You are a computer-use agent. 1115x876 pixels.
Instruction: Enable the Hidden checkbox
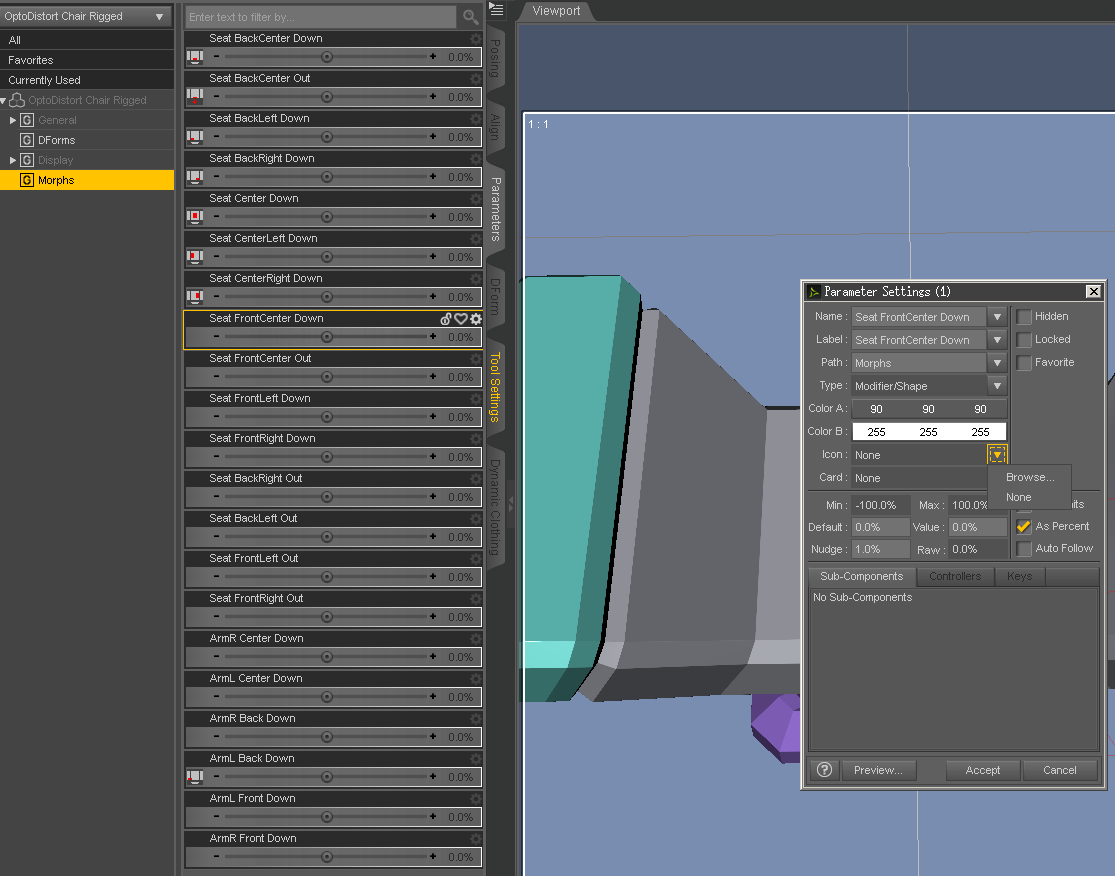(x=1024, y=317)
